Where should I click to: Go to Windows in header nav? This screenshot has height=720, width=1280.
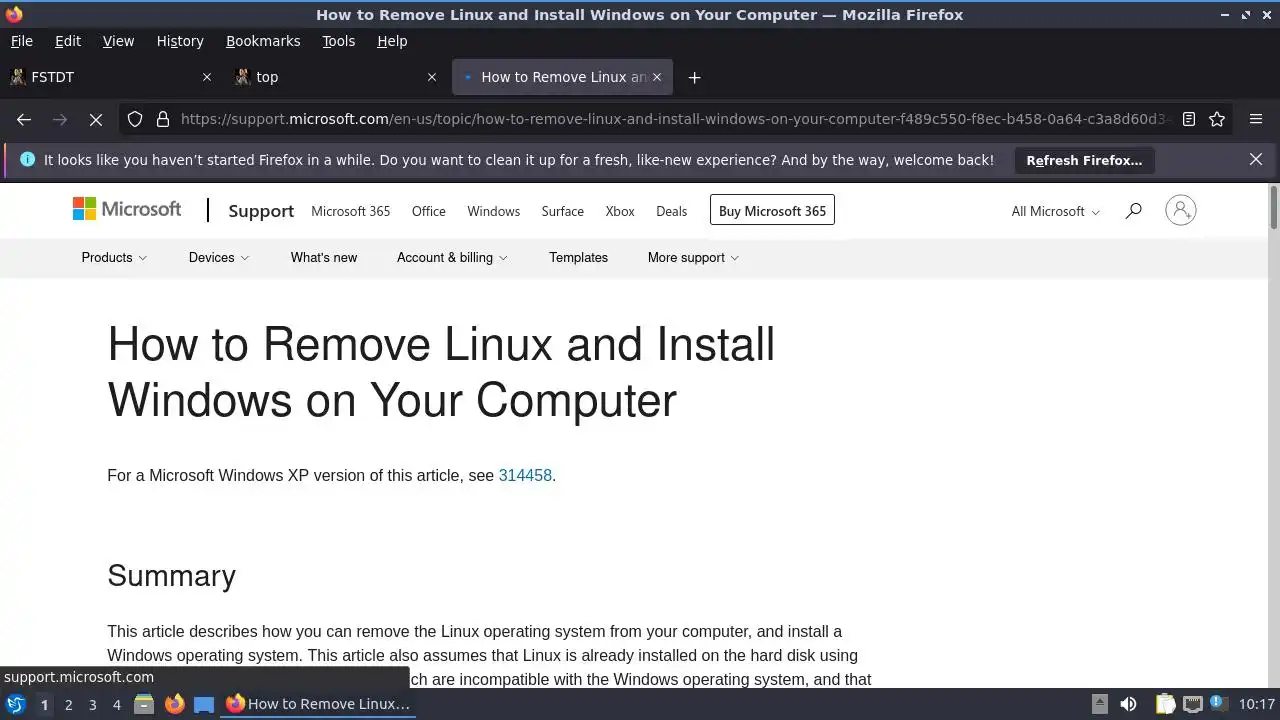(494, 211)
